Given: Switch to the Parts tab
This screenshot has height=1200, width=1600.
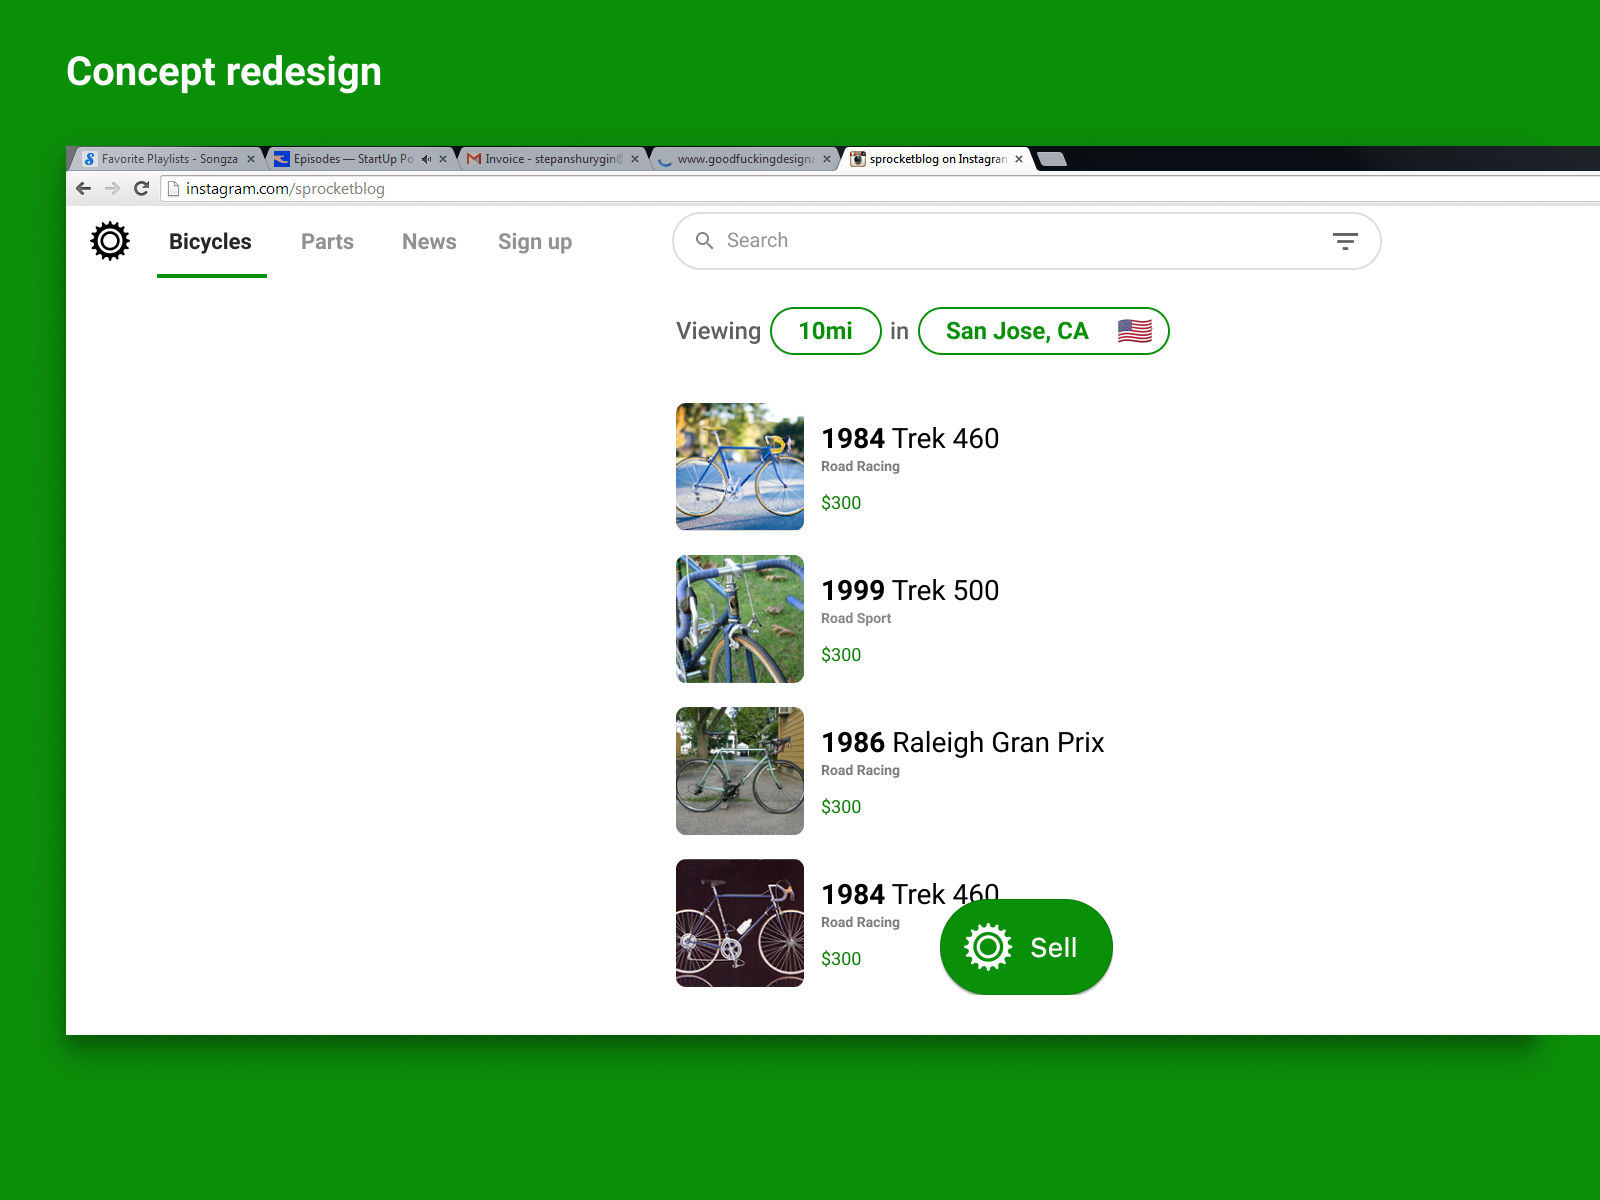Looking at the screenshot, I should click(x=327, y=241).
